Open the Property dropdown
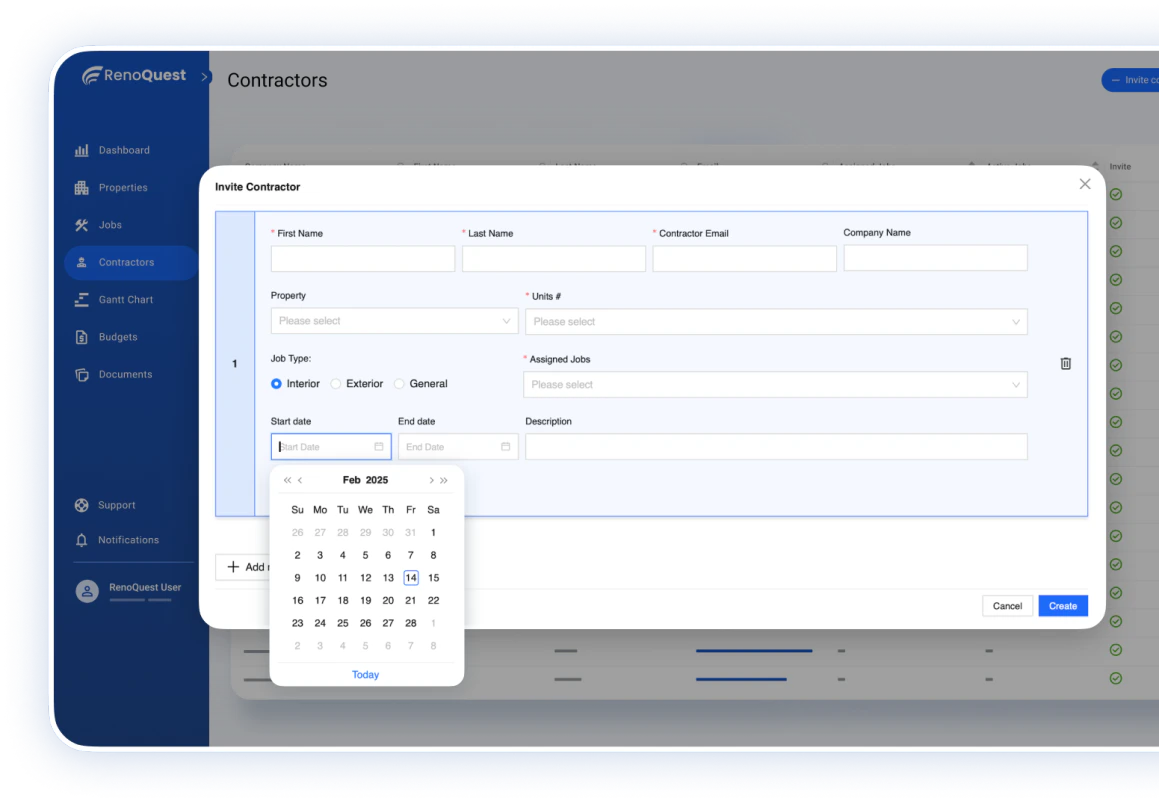 394,321
